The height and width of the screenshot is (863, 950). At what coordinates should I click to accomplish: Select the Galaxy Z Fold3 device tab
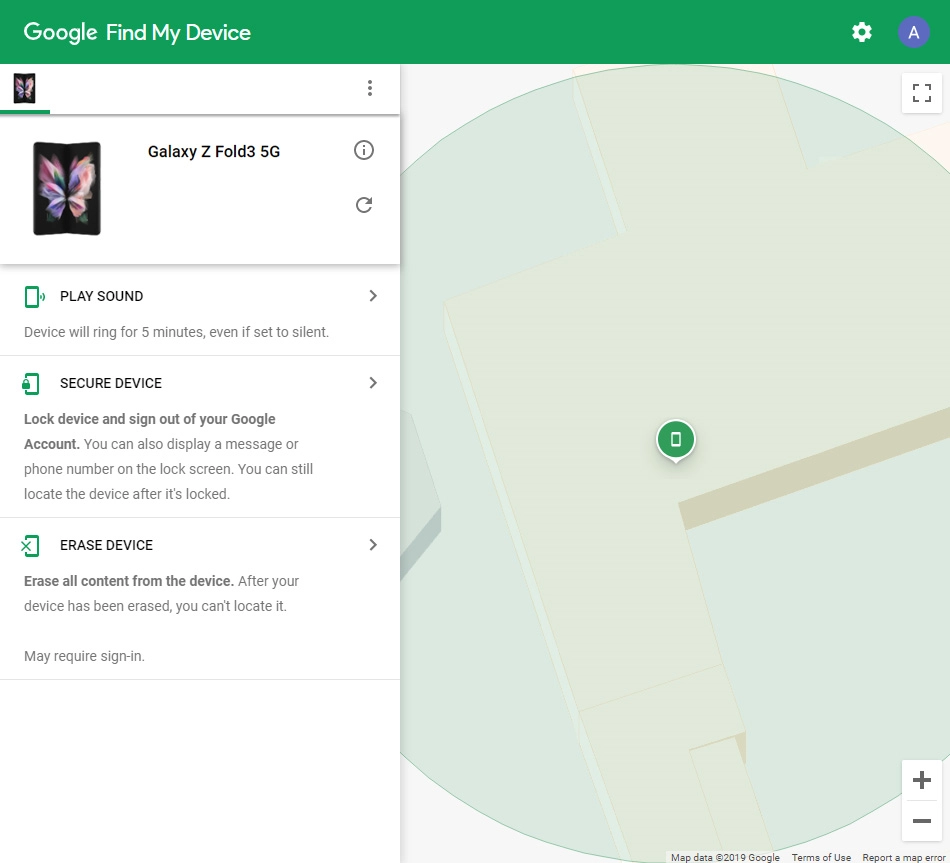(25, 88)
